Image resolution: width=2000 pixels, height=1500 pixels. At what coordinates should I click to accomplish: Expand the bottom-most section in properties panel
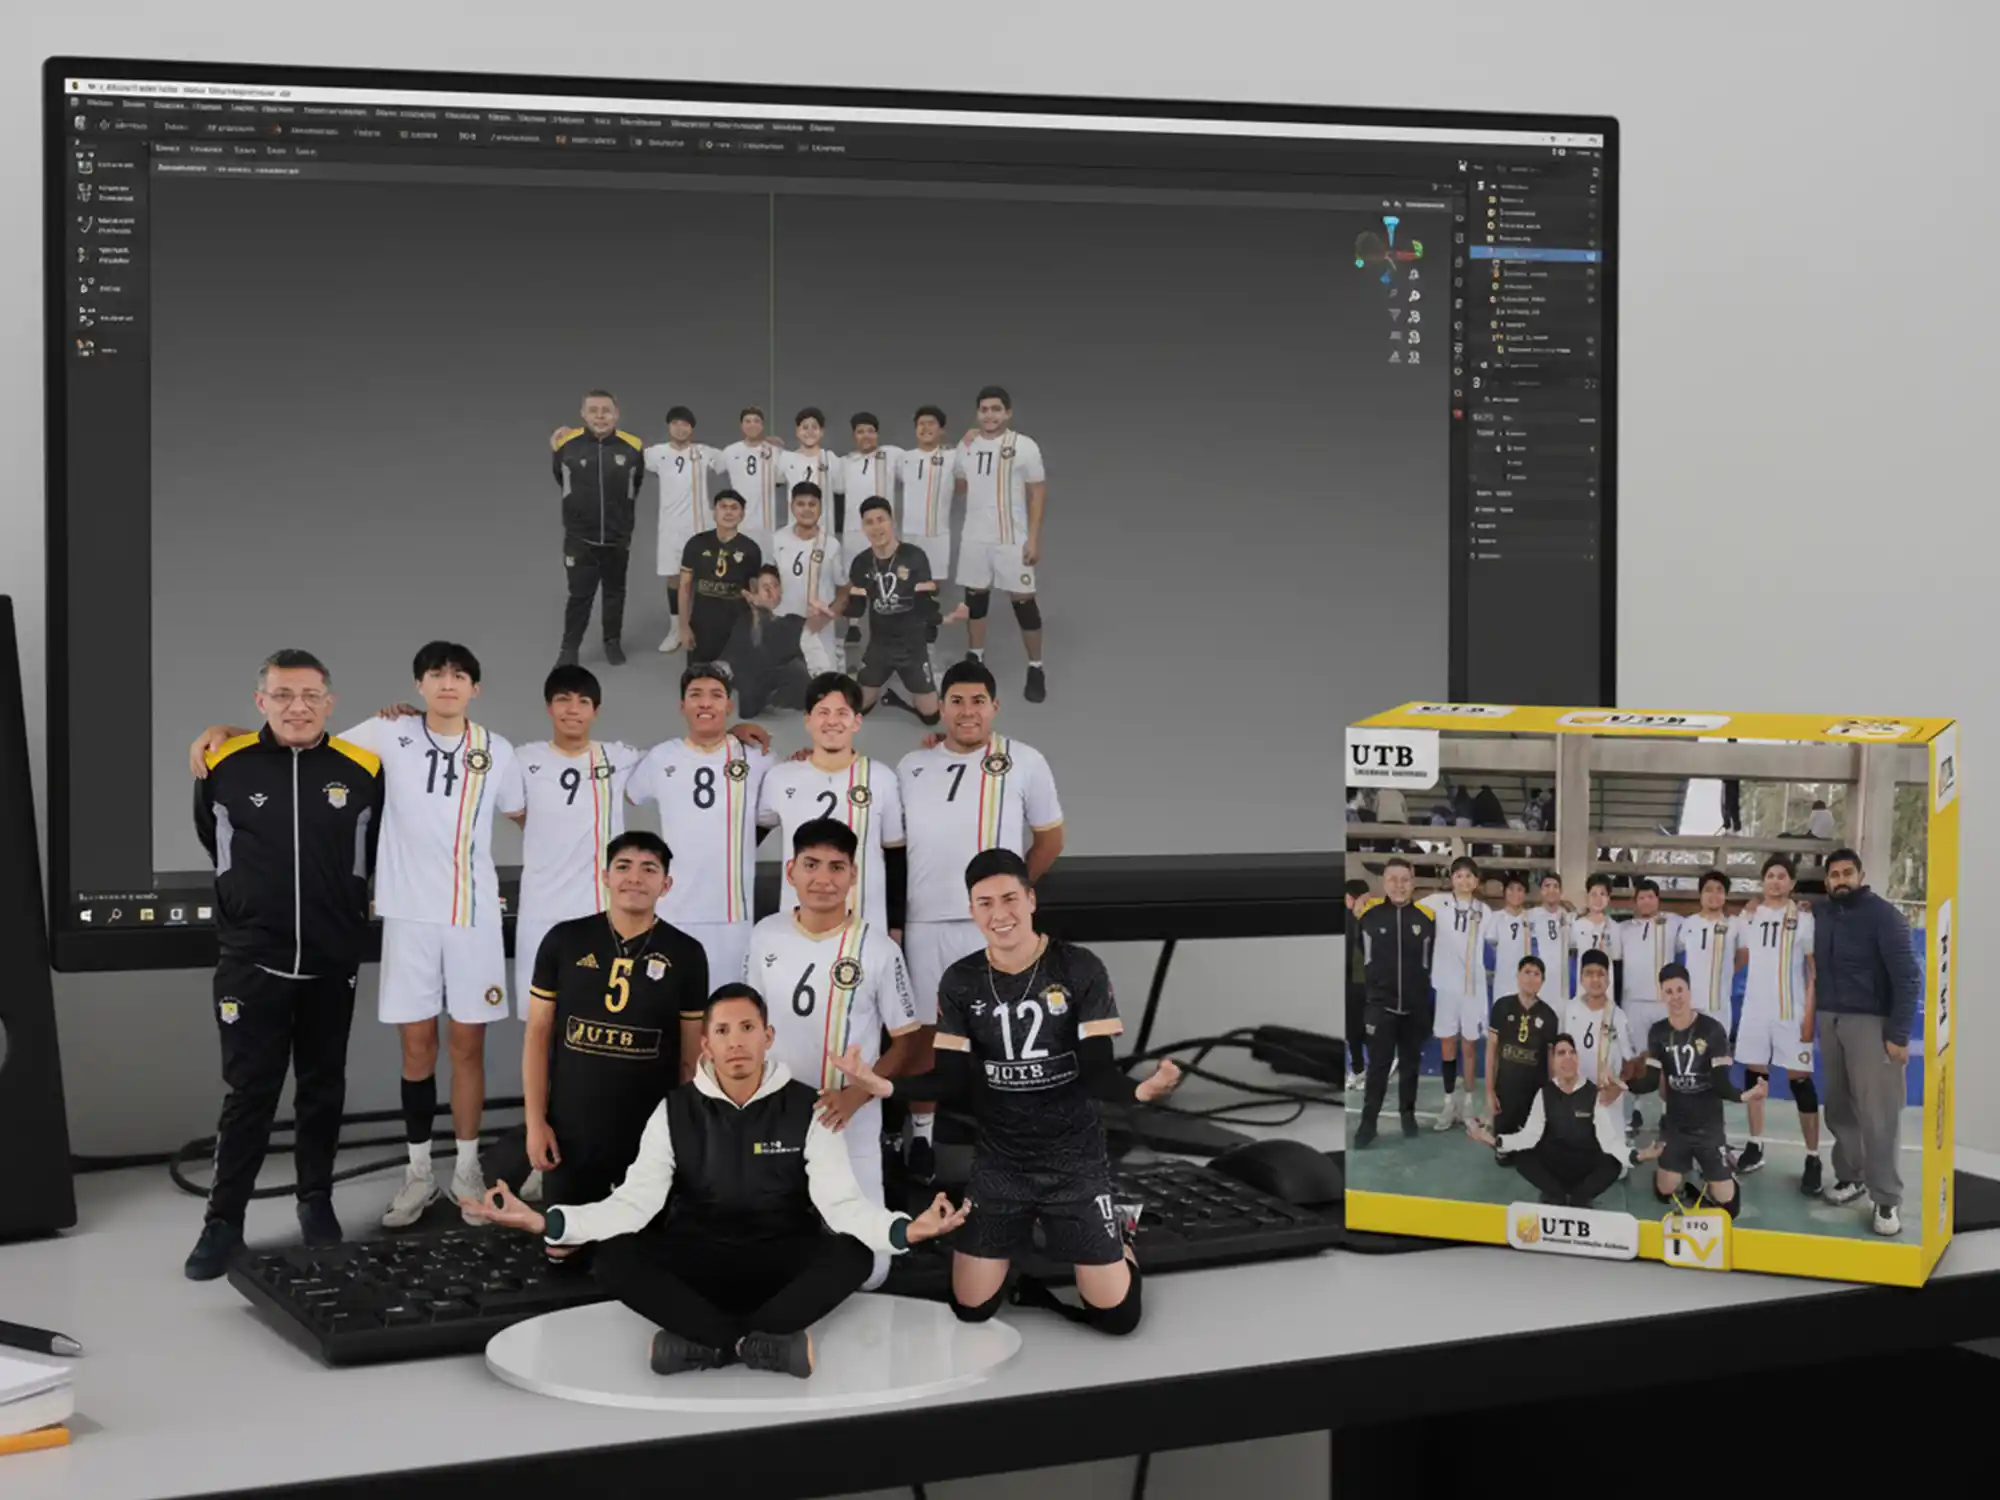click(1474, 555)
